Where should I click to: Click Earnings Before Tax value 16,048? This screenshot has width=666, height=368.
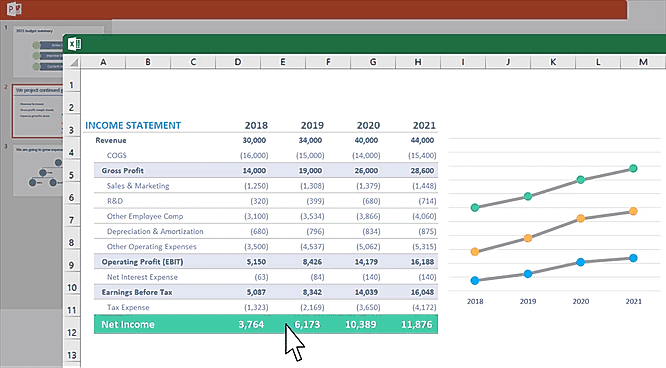[x=422, y=292]
